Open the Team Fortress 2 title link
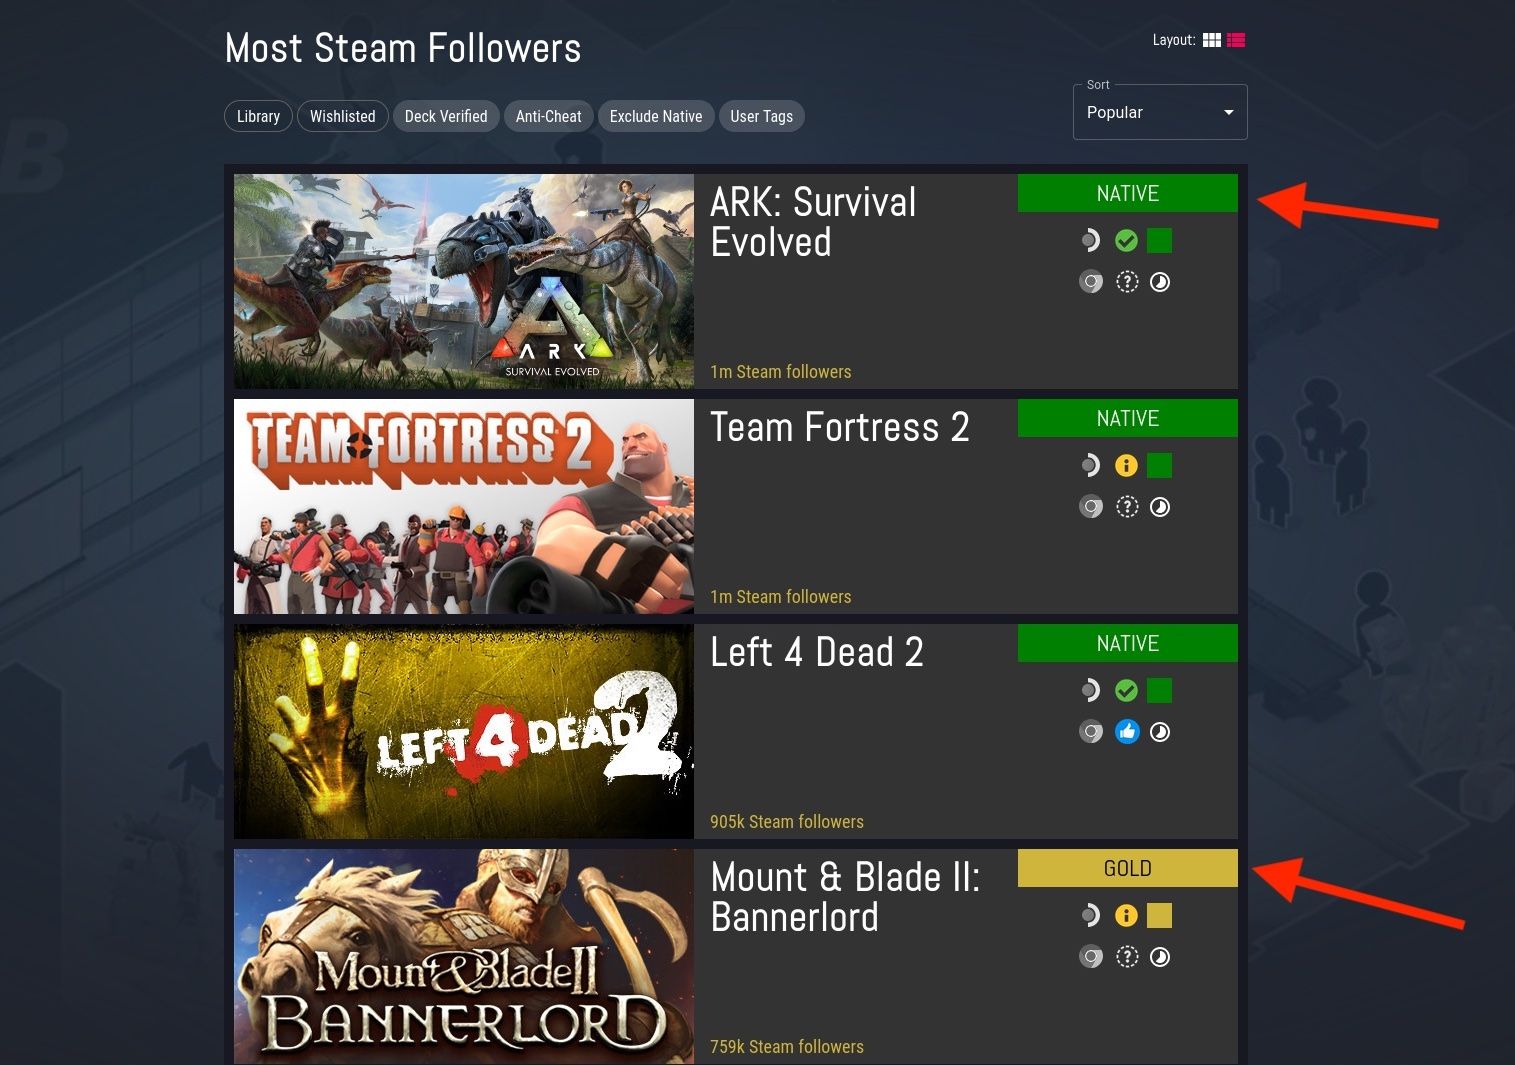The height and width of the screenshot is (1065, 1515). [x=840, y=427]
